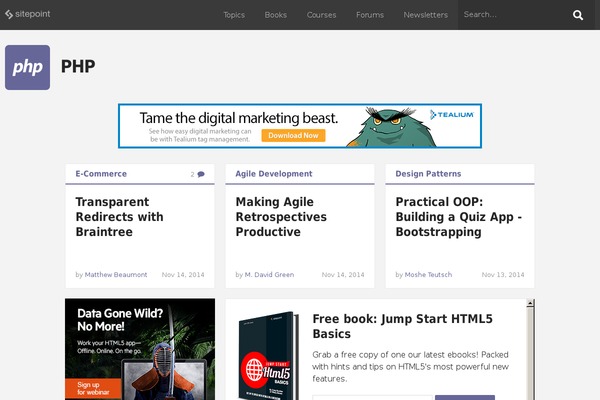
Task: Click the Nov 13, 2014 date
Action: 503,274
